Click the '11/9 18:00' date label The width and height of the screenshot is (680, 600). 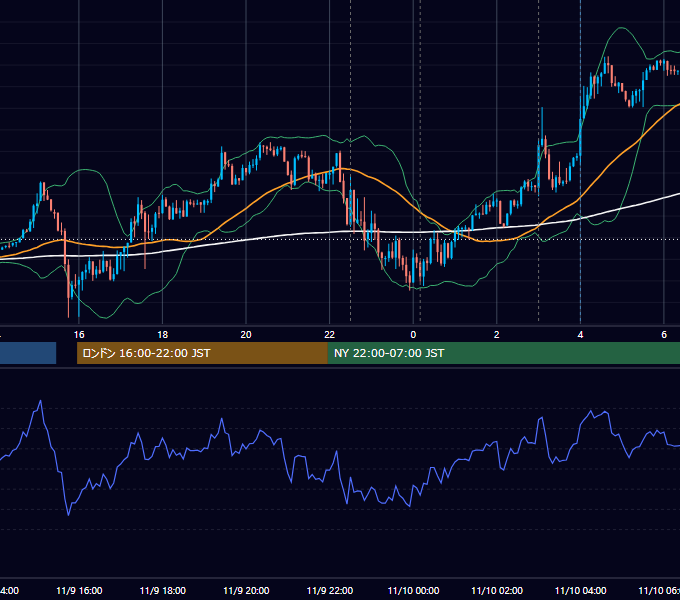click(163, 590)
